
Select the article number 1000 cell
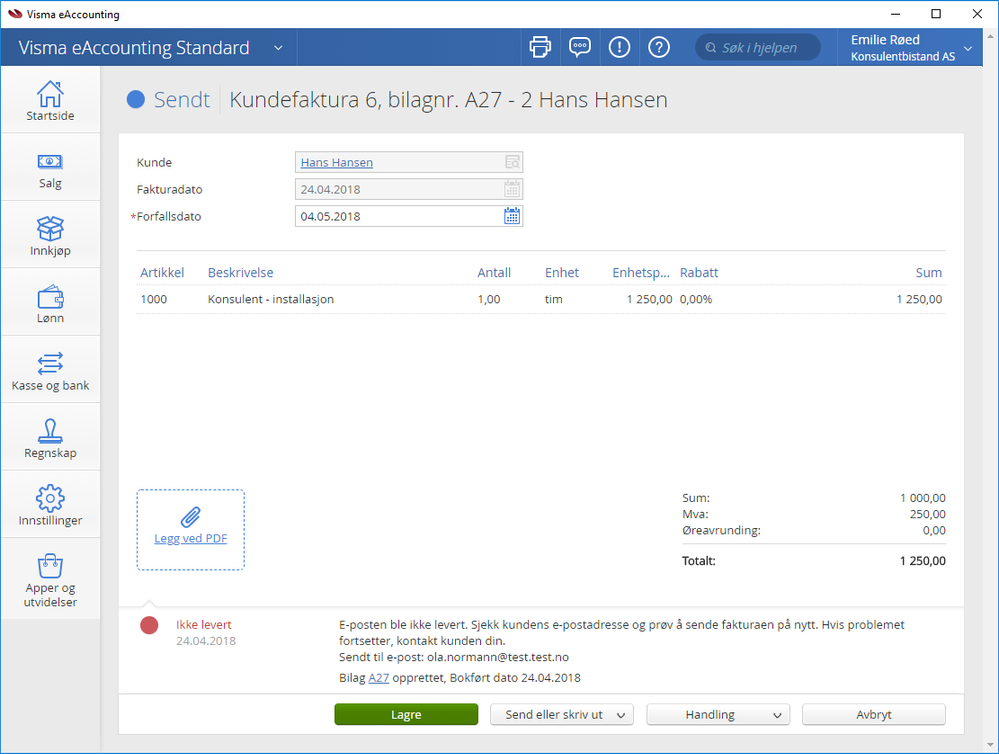click(x=154, y=299)
